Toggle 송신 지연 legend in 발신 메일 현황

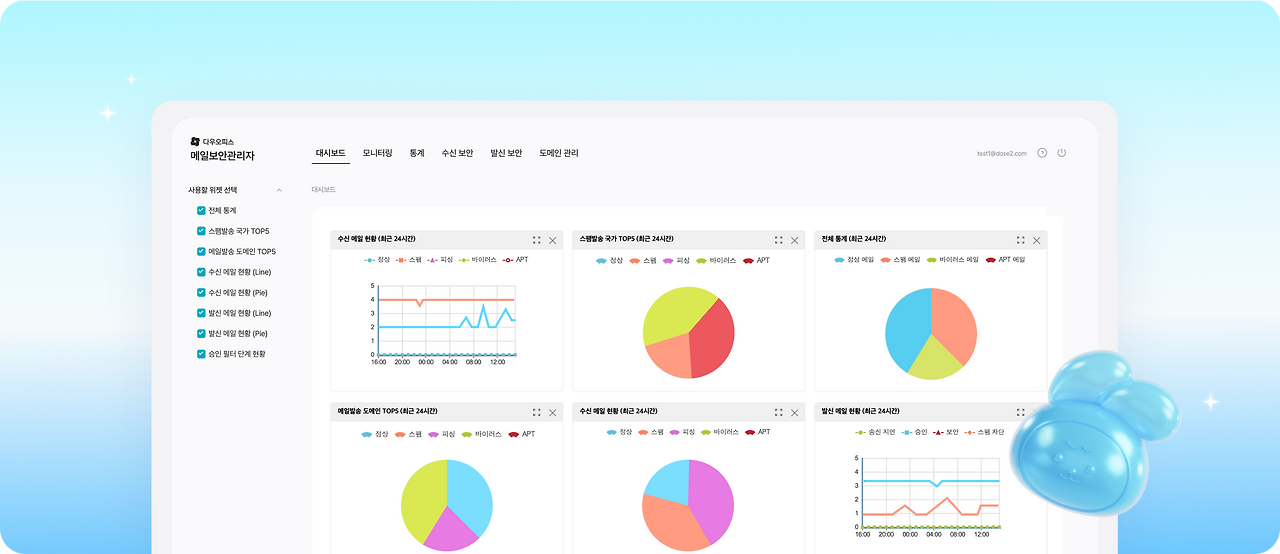tap(875, 432)
